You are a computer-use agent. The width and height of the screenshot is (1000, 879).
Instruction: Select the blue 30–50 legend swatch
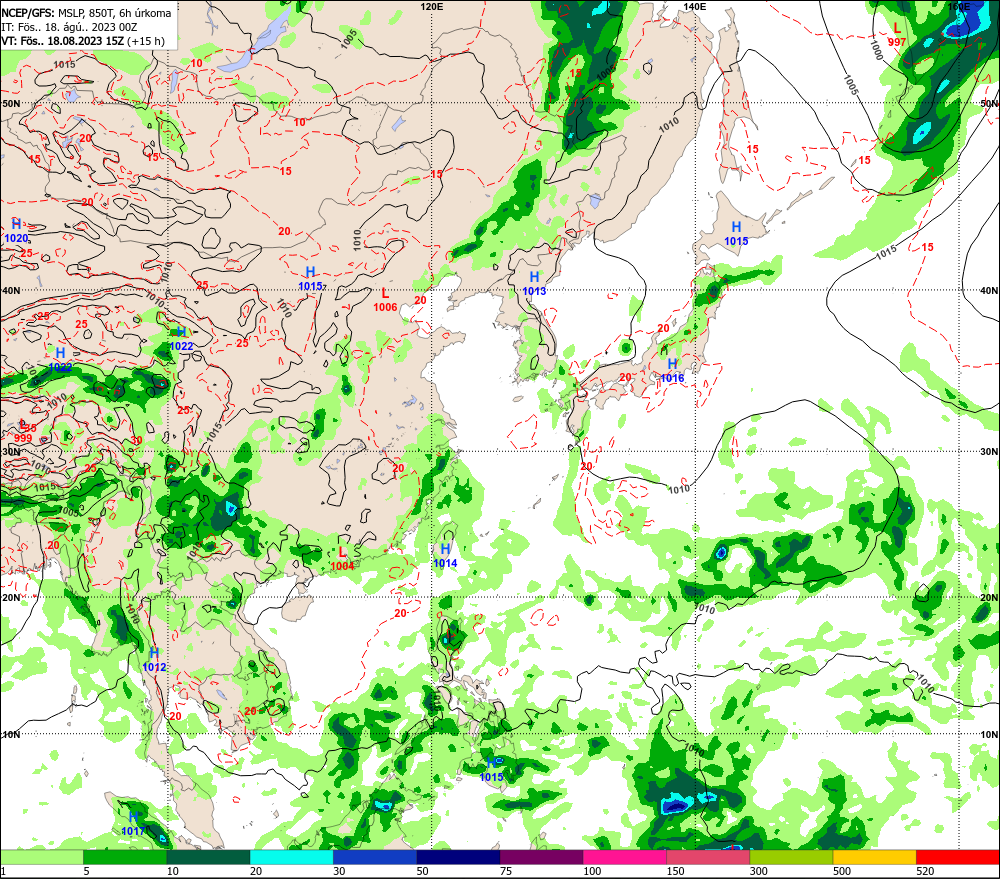[x=375, y=857]
